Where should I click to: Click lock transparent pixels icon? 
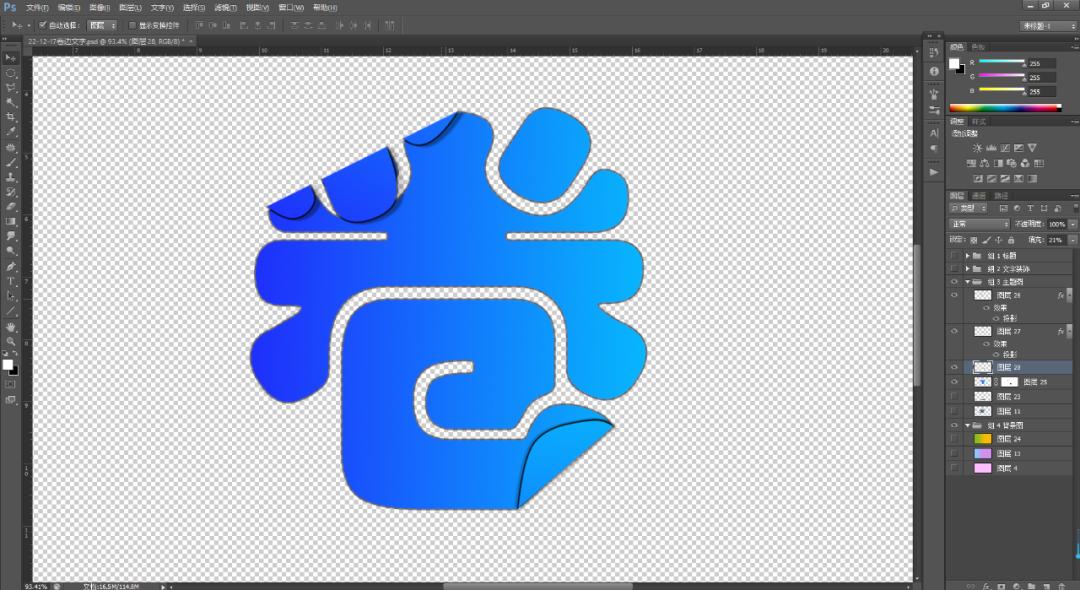point(973,240)
